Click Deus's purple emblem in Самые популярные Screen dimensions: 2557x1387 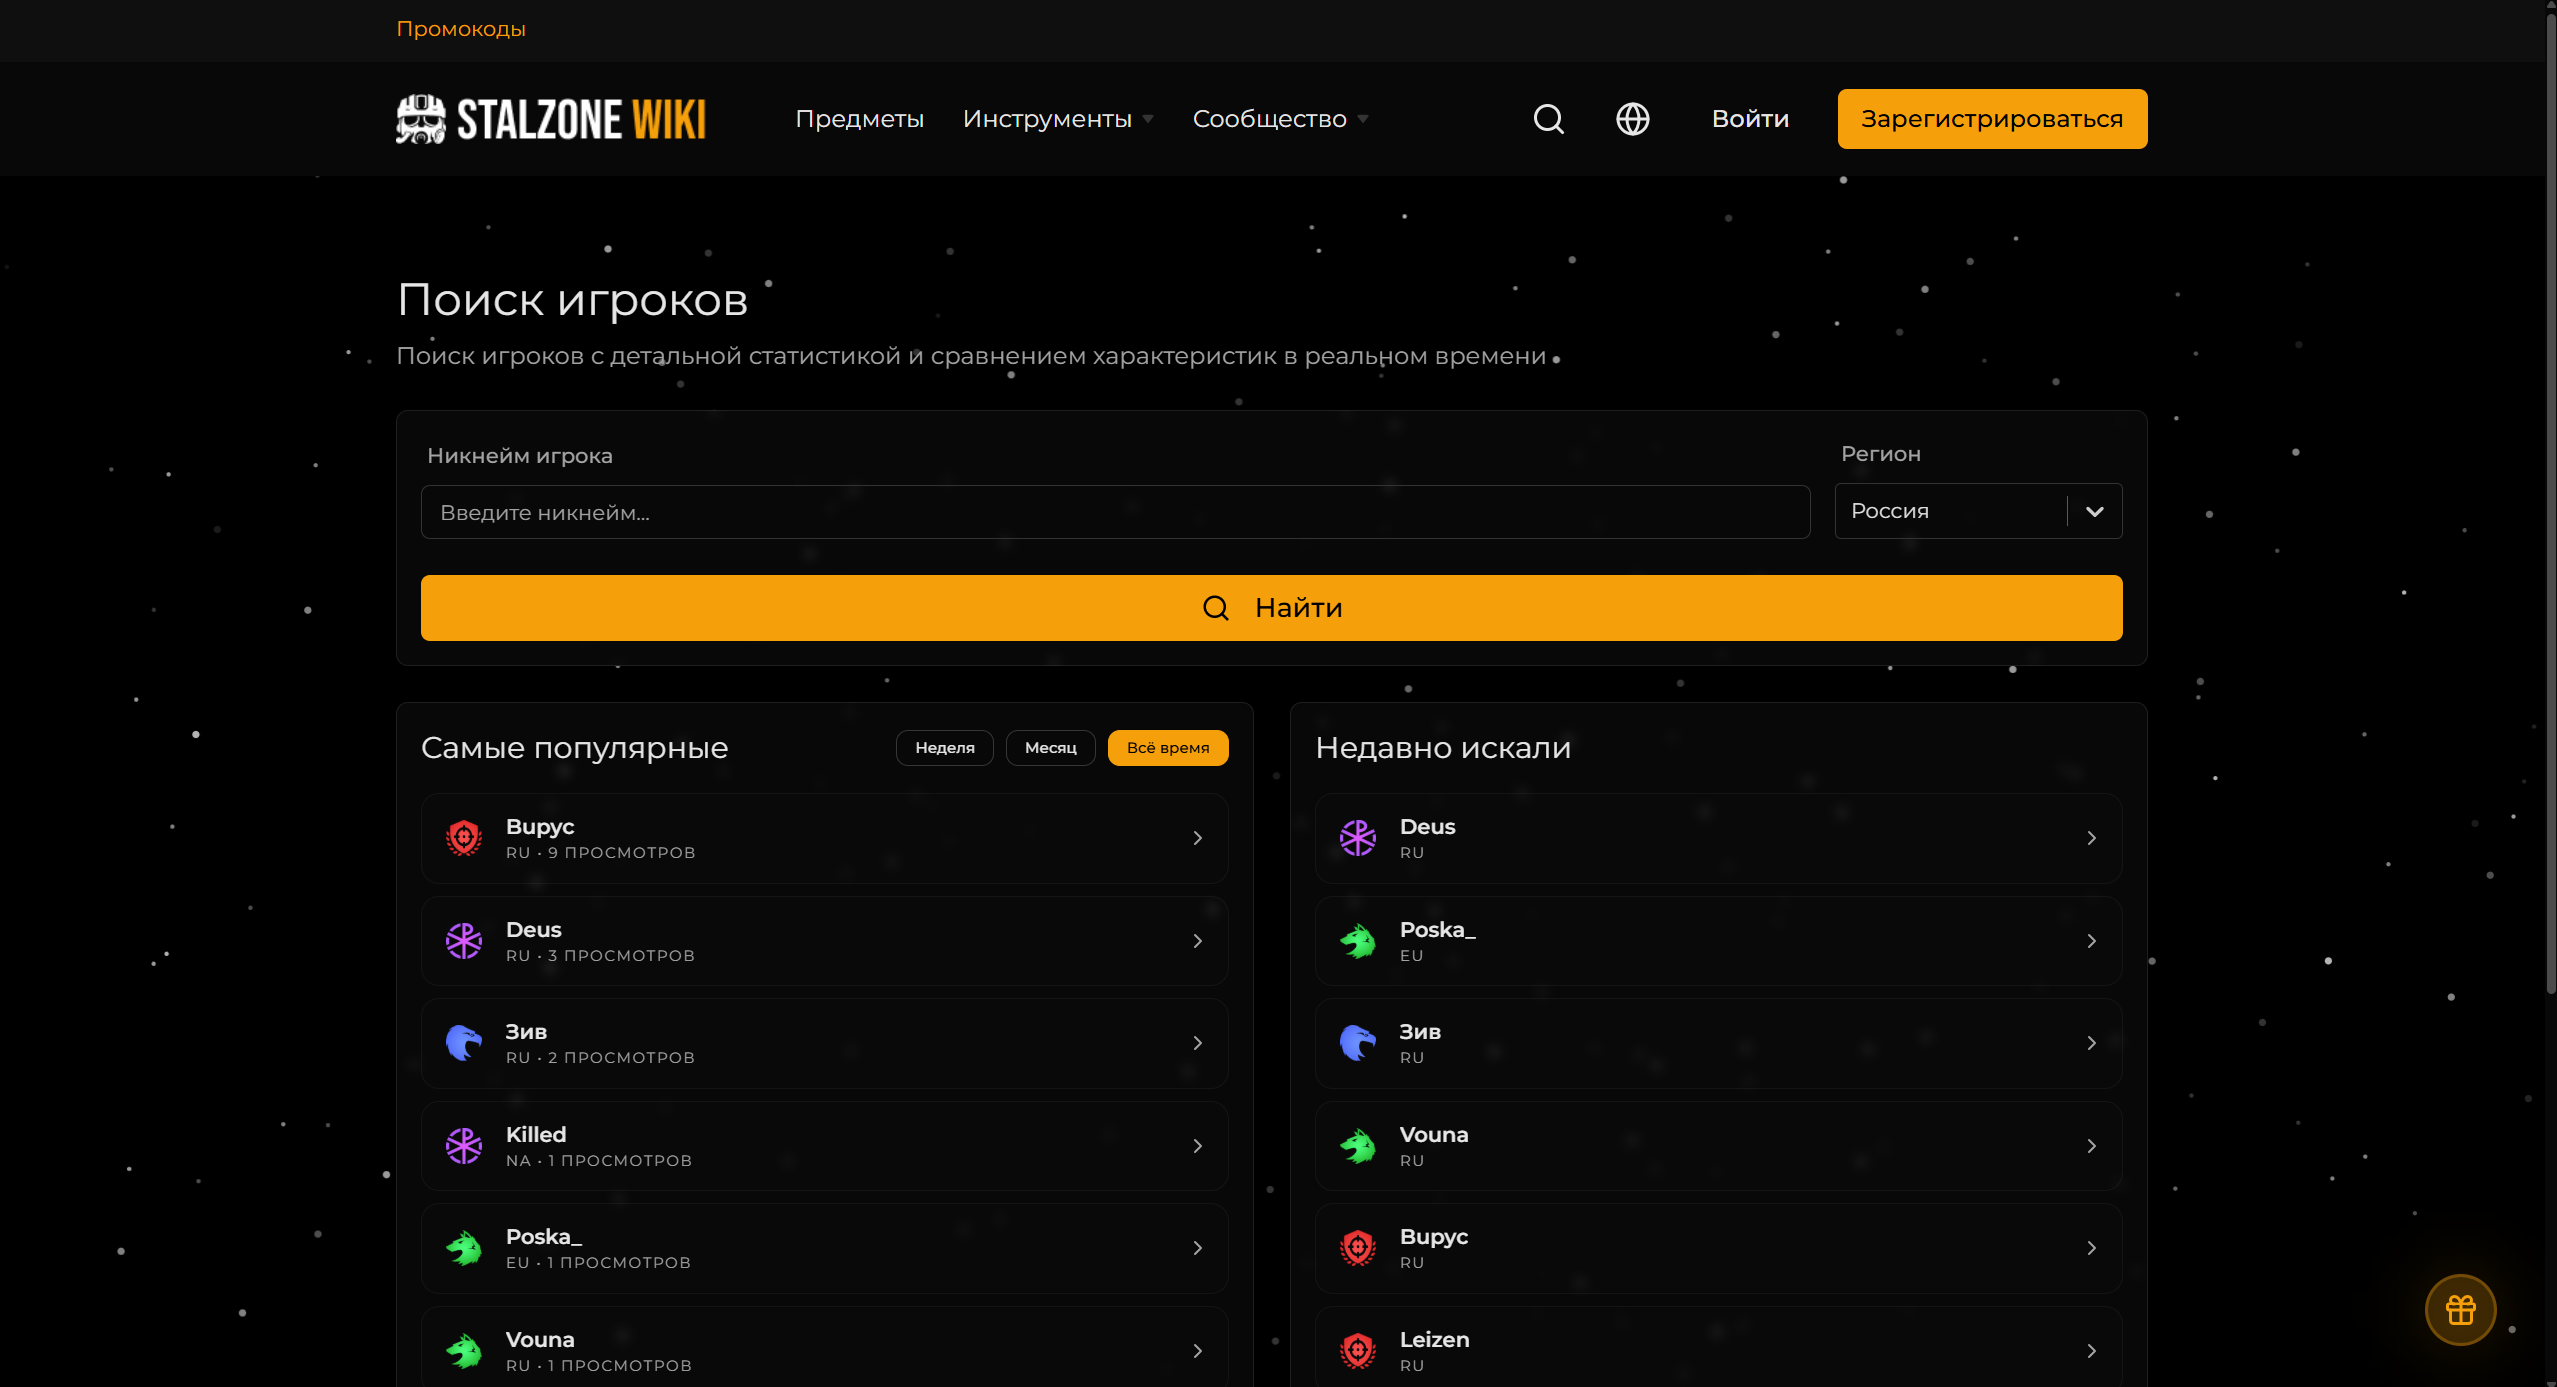(x=463, y=941)
